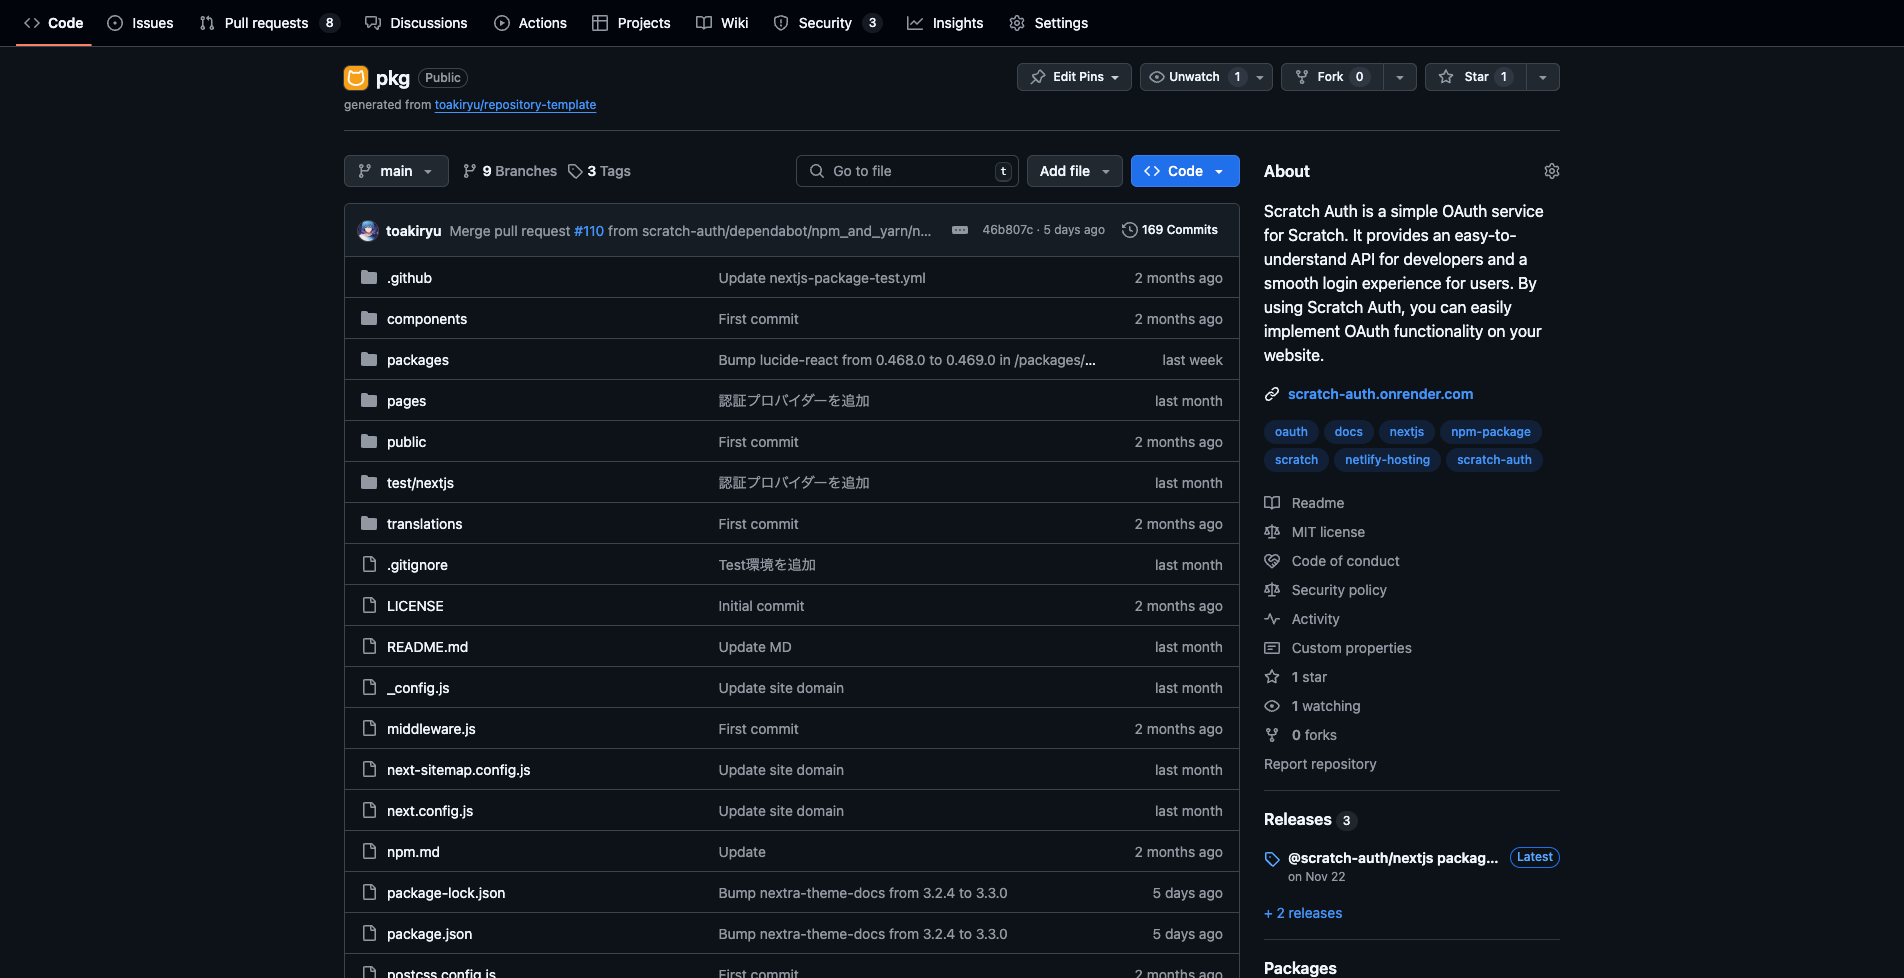Switch to the Issues tab

coord(140,23)
